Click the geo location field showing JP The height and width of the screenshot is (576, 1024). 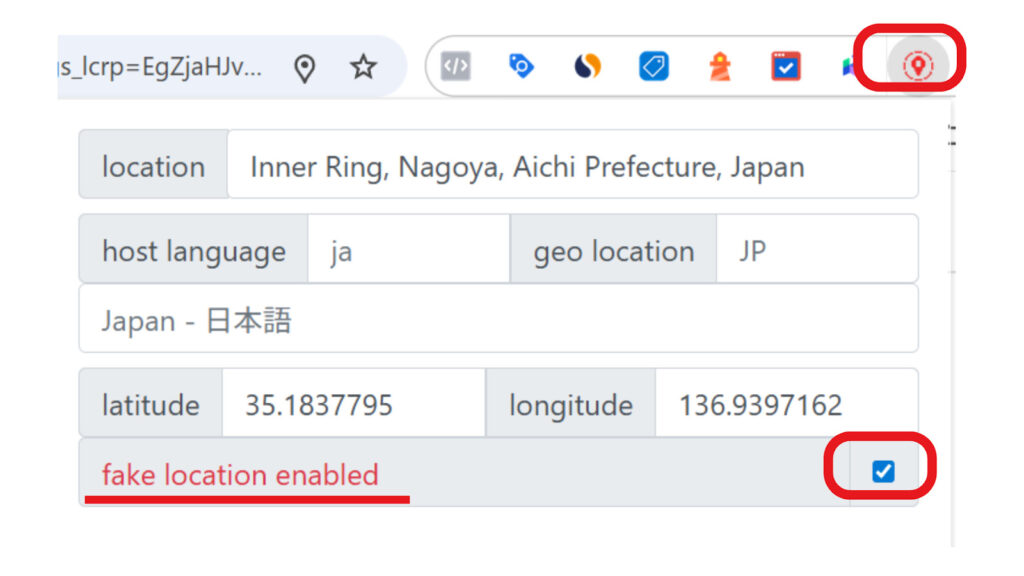[816, 250]
